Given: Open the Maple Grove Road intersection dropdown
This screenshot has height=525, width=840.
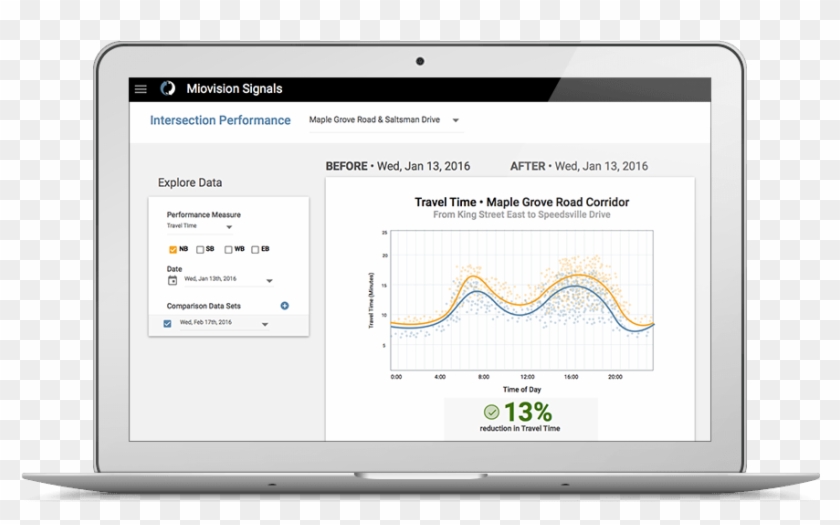Looking at the screenshot, I should coord(456,120).
